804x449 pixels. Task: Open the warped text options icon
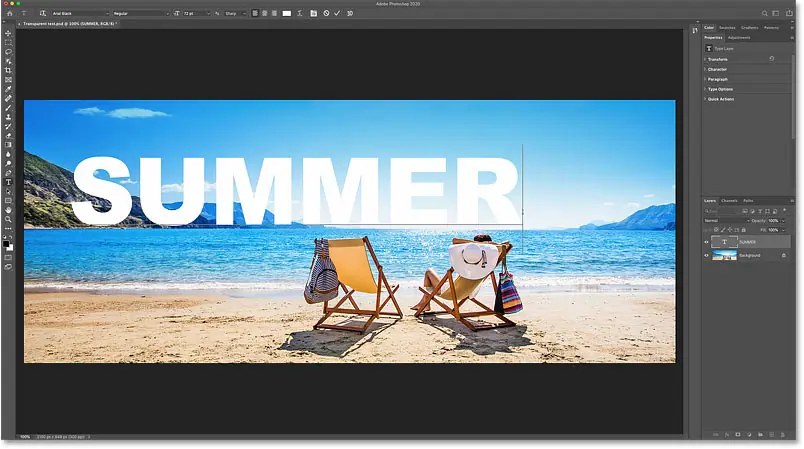[300, 13]
